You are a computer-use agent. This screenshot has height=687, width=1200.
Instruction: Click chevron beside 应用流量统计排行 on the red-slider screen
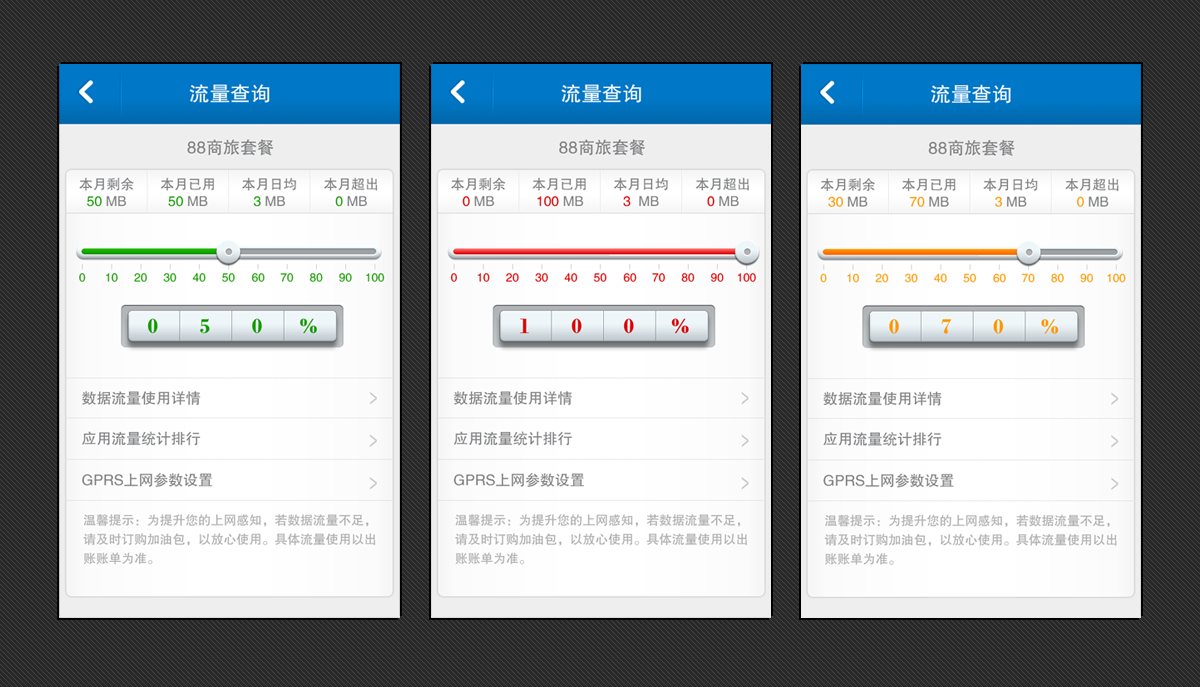(x=745, y=440)
